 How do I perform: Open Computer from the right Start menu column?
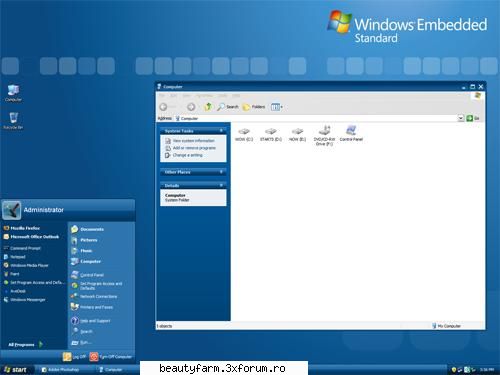86,261
